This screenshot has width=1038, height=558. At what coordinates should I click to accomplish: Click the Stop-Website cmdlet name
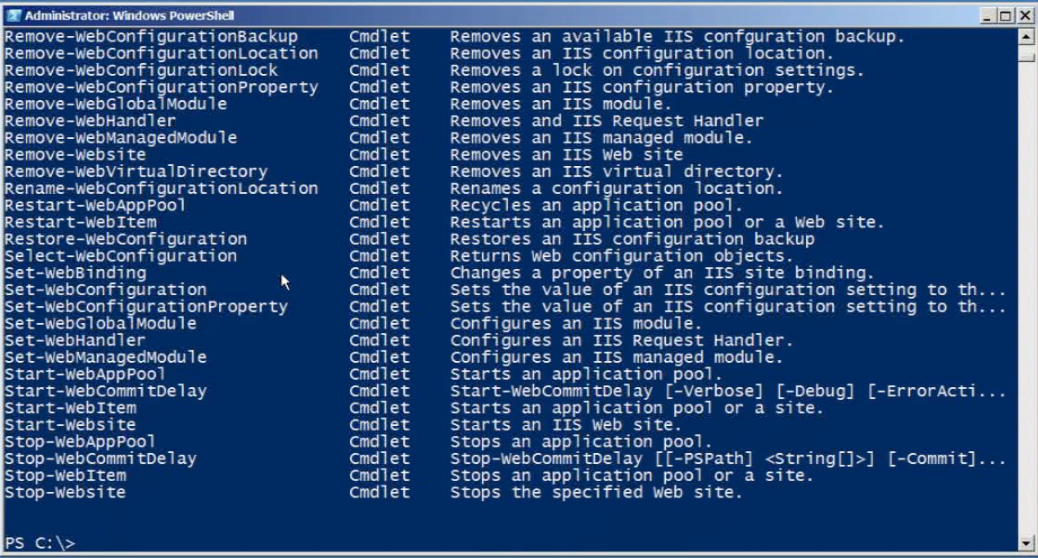[65, 492]
